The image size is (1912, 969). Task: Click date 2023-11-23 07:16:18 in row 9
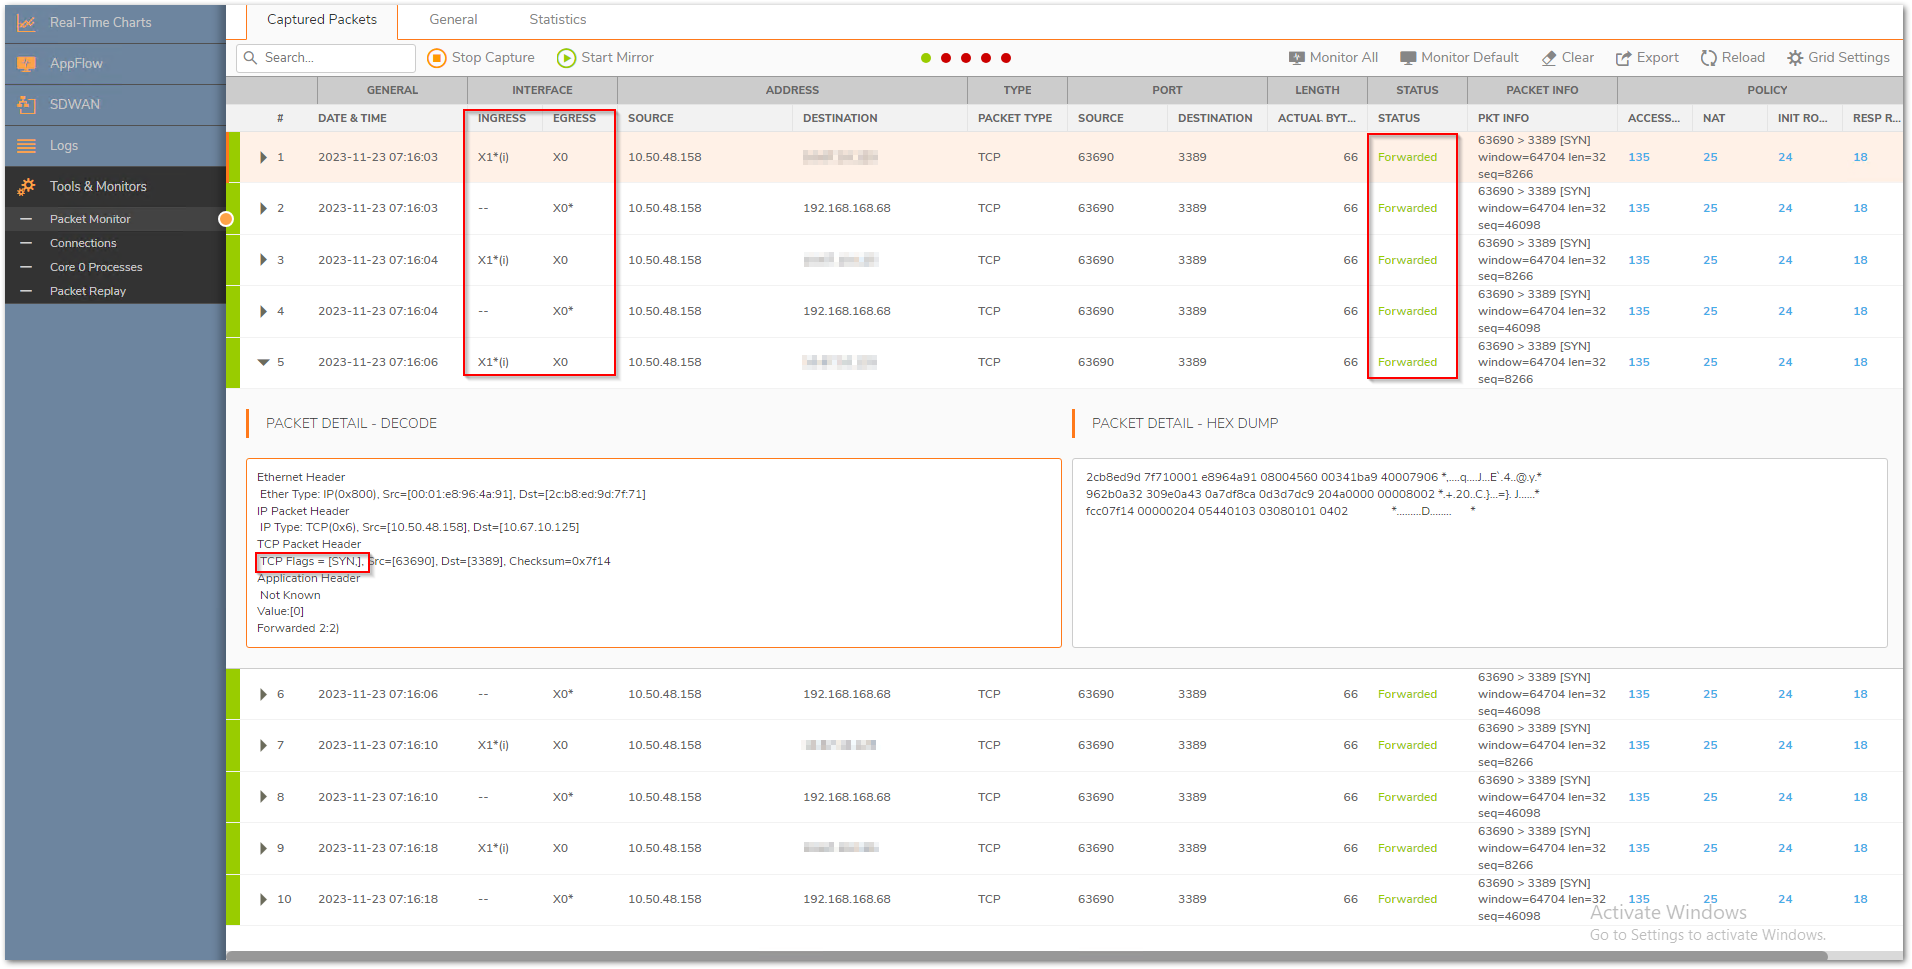[x=378, y=848]
